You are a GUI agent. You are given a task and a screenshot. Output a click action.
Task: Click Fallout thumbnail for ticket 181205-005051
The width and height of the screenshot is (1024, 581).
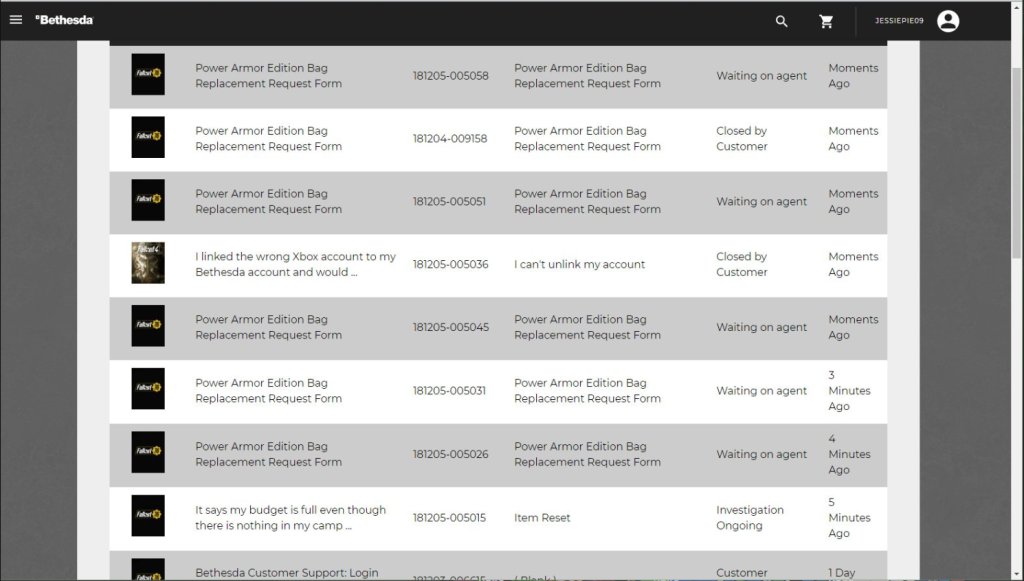pos(148,200)
